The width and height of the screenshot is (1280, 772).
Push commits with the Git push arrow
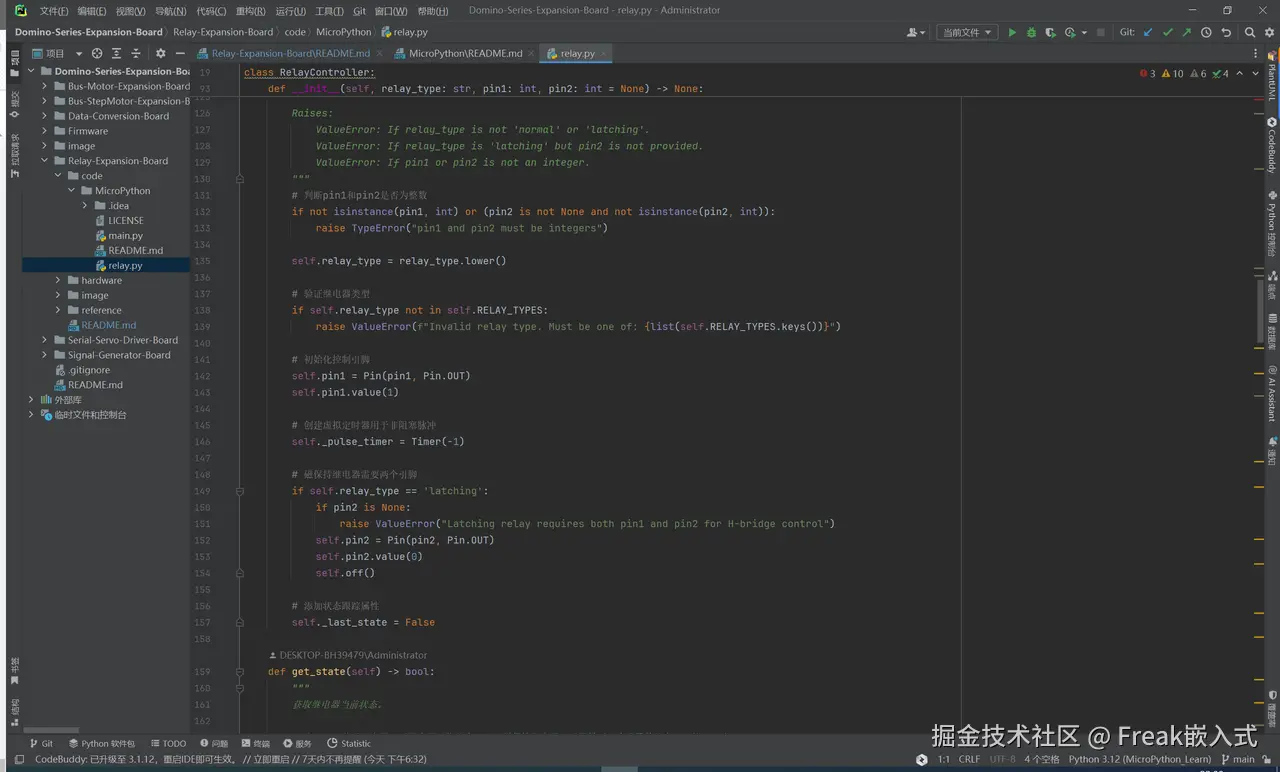point(1186,32)
